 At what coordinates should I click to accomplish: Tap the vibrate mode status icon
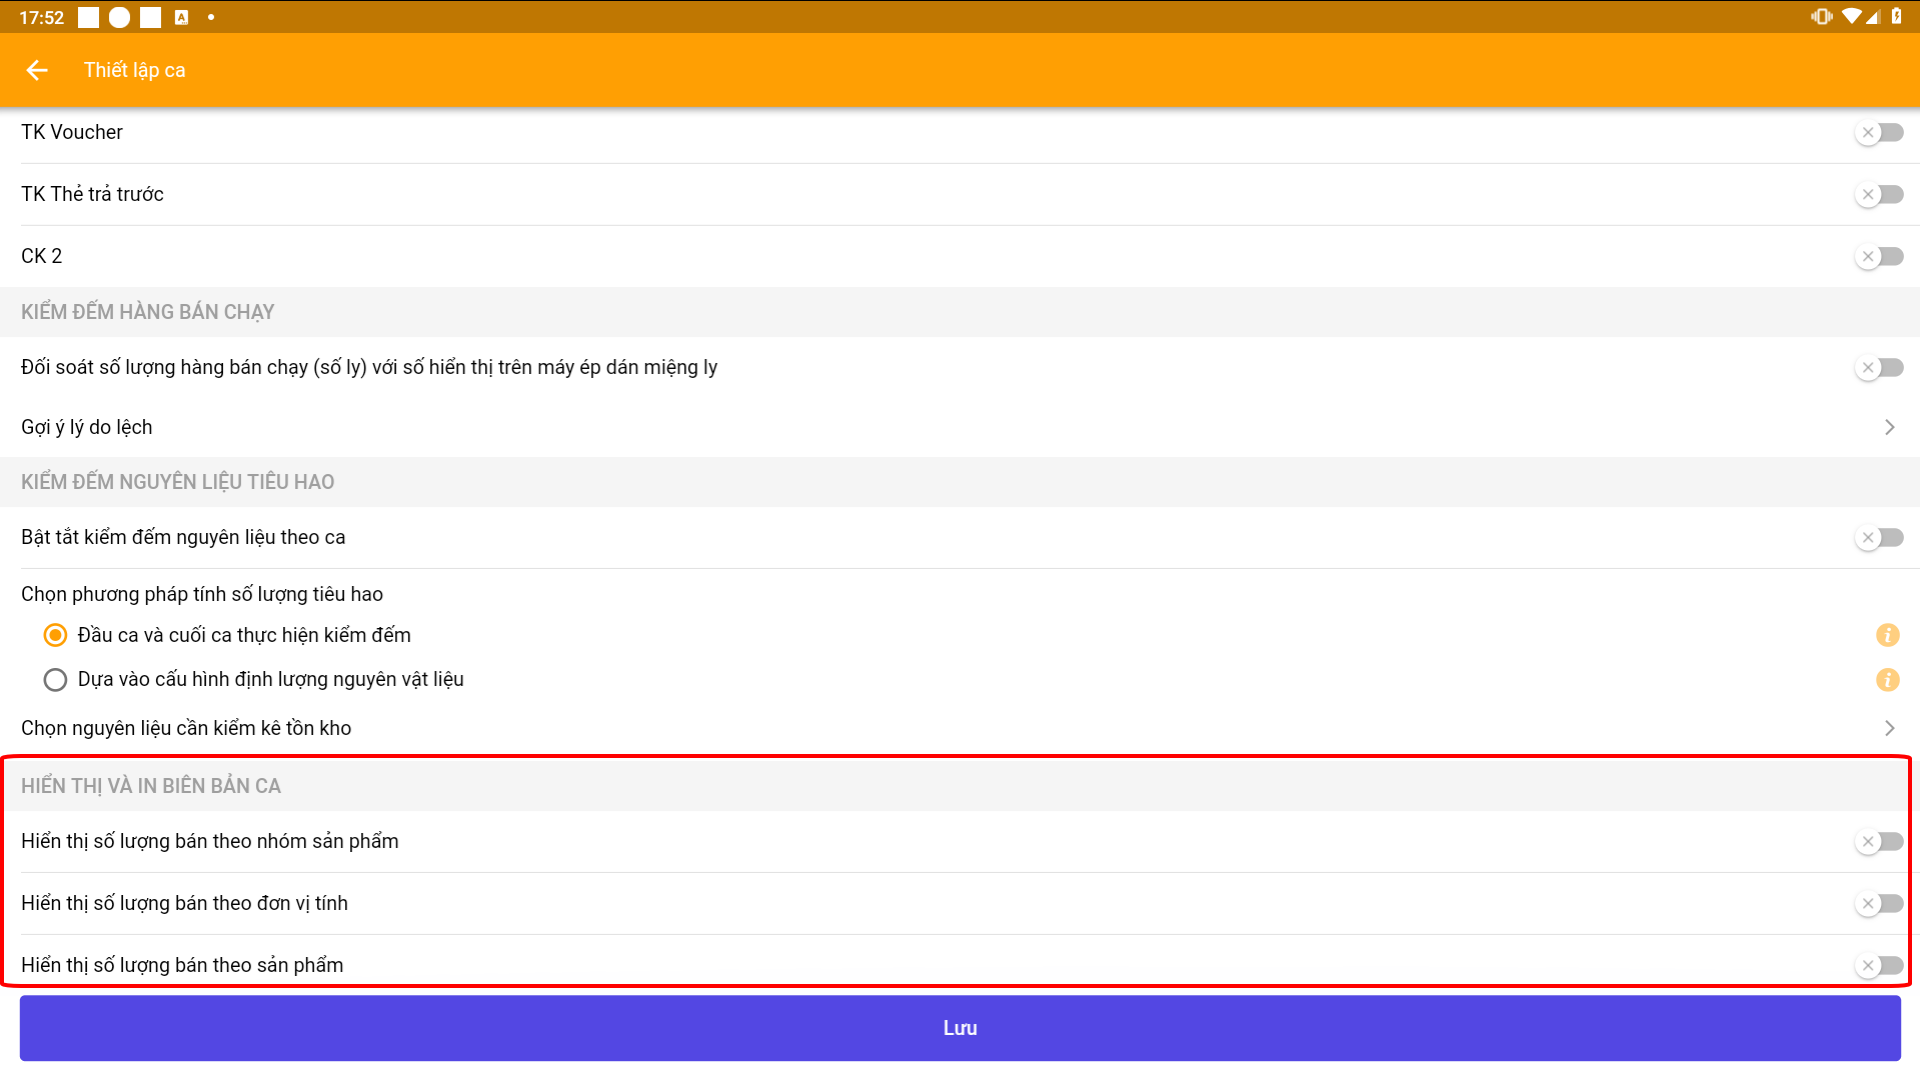[x=1821, y=16]
